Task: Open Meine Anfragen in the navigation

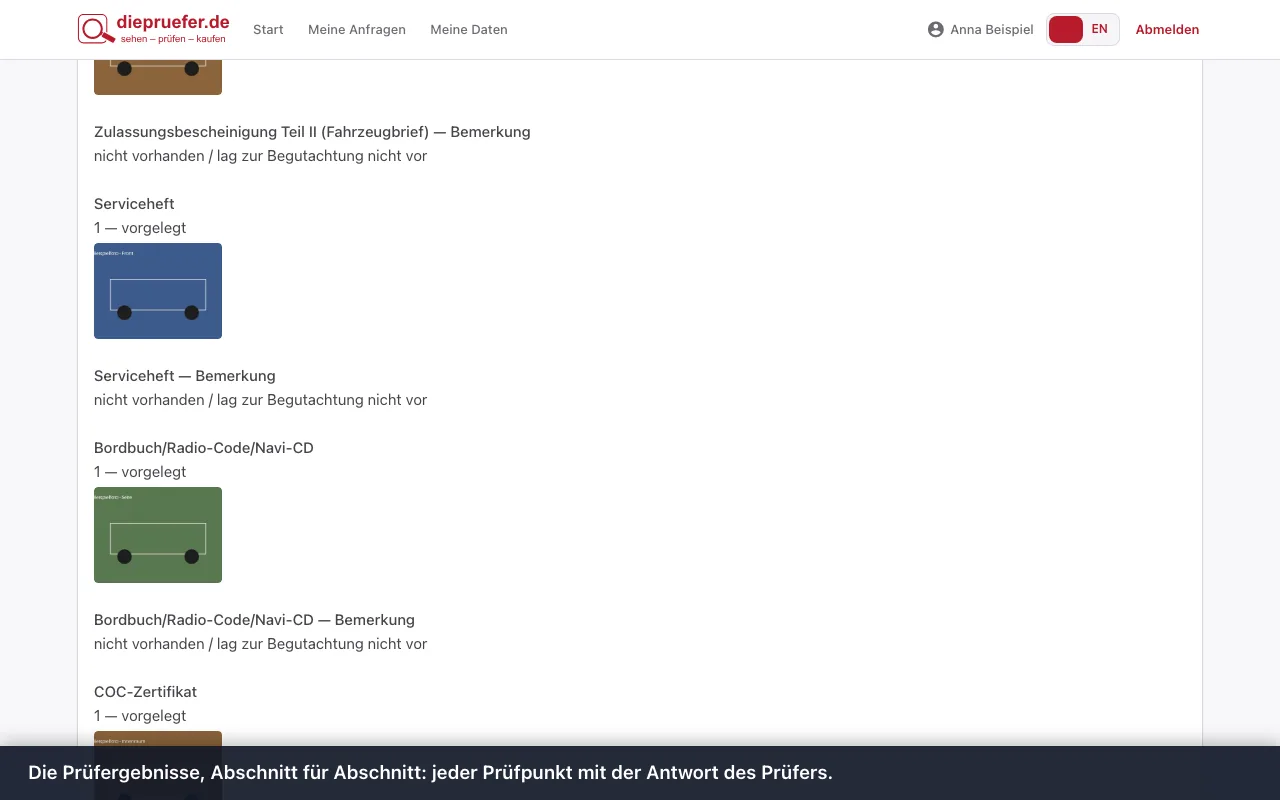Action: pyautogui.click(x=357, y=30)
